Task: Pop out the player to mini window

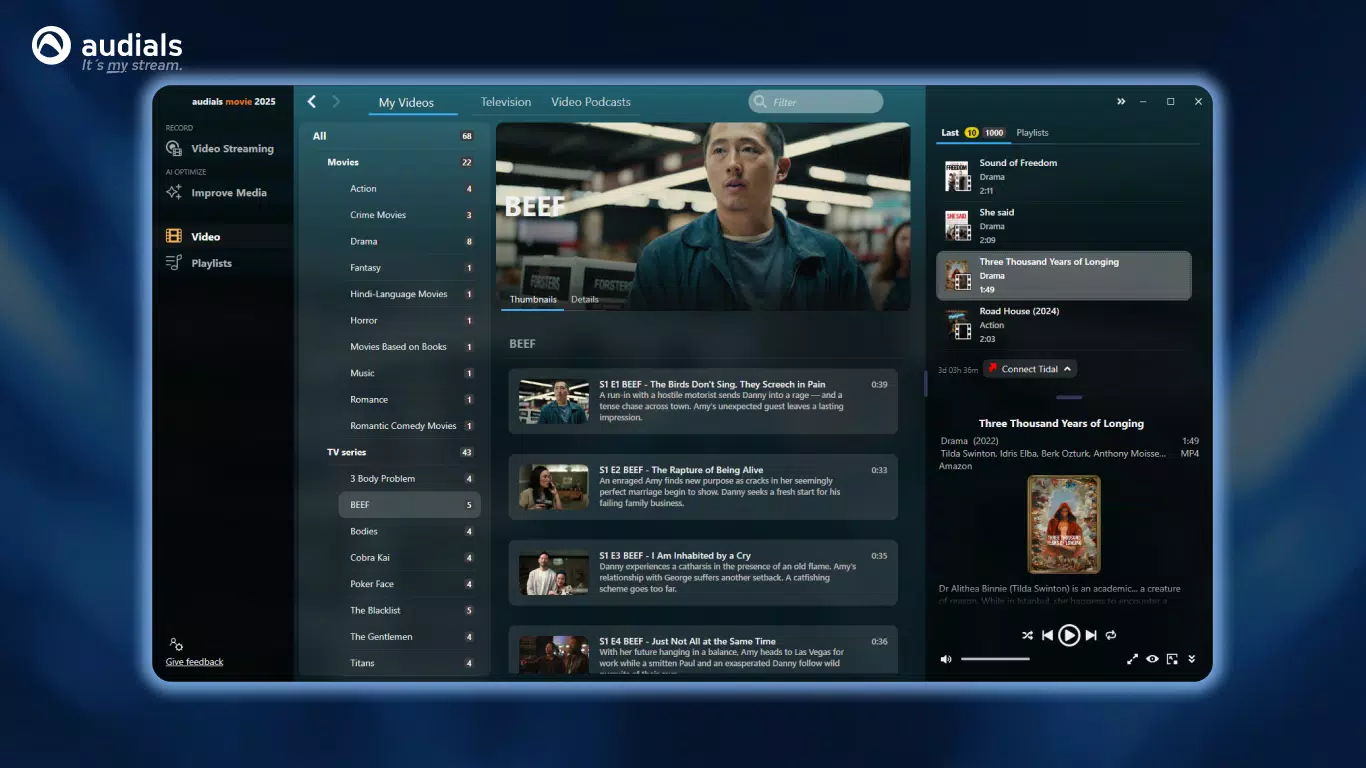Action: coord(1172,659)
